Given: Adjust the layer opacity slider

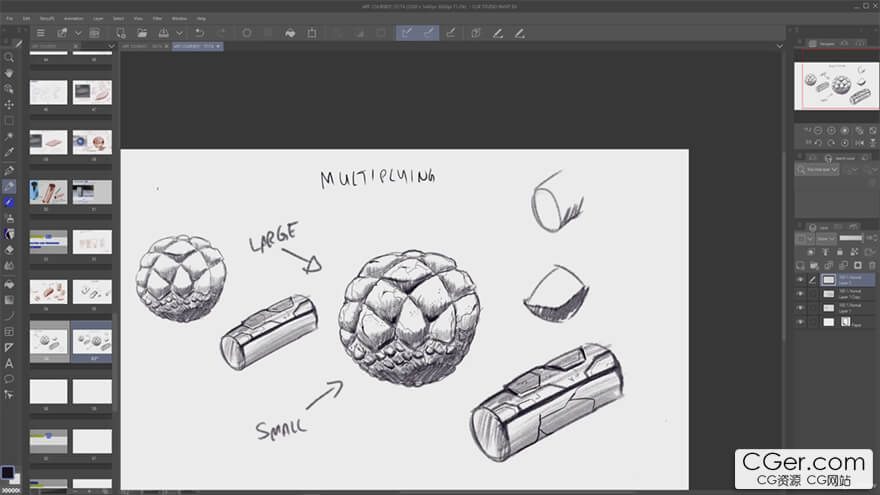Looking at the screenshot, I should tap(851, 239).
